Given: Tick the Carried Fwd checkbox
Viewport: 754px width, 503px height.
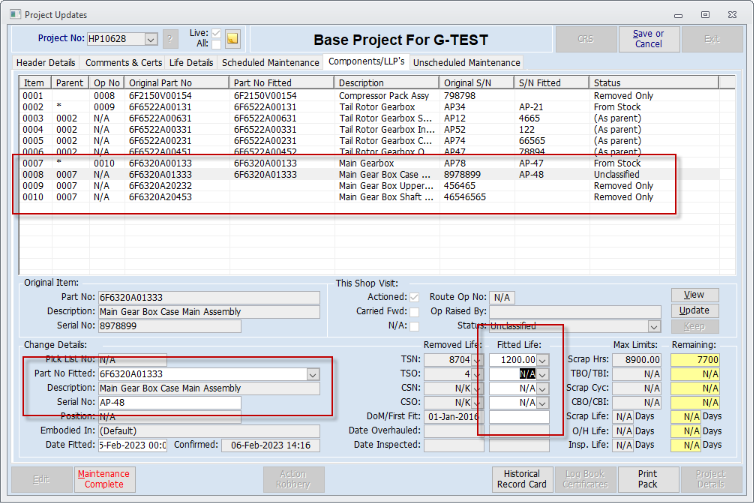Looking at the screenshot, I should (414, 312).
